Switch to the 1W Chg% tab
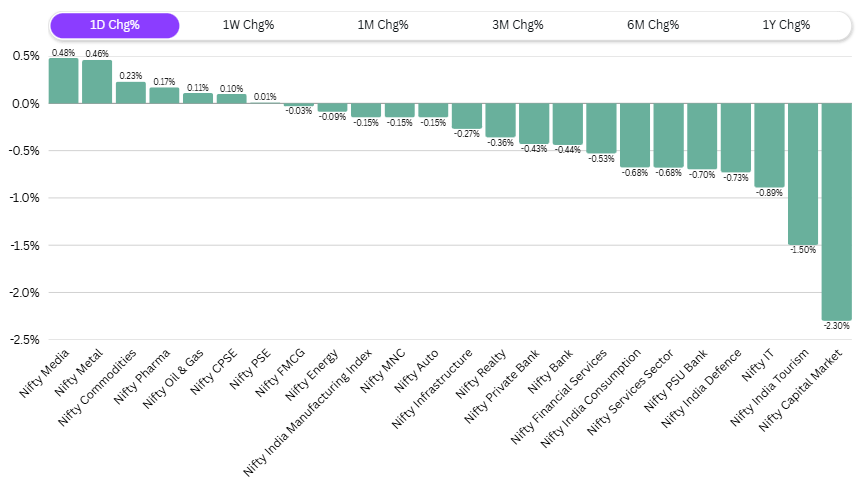863x487 pixels. coord(248,25)
